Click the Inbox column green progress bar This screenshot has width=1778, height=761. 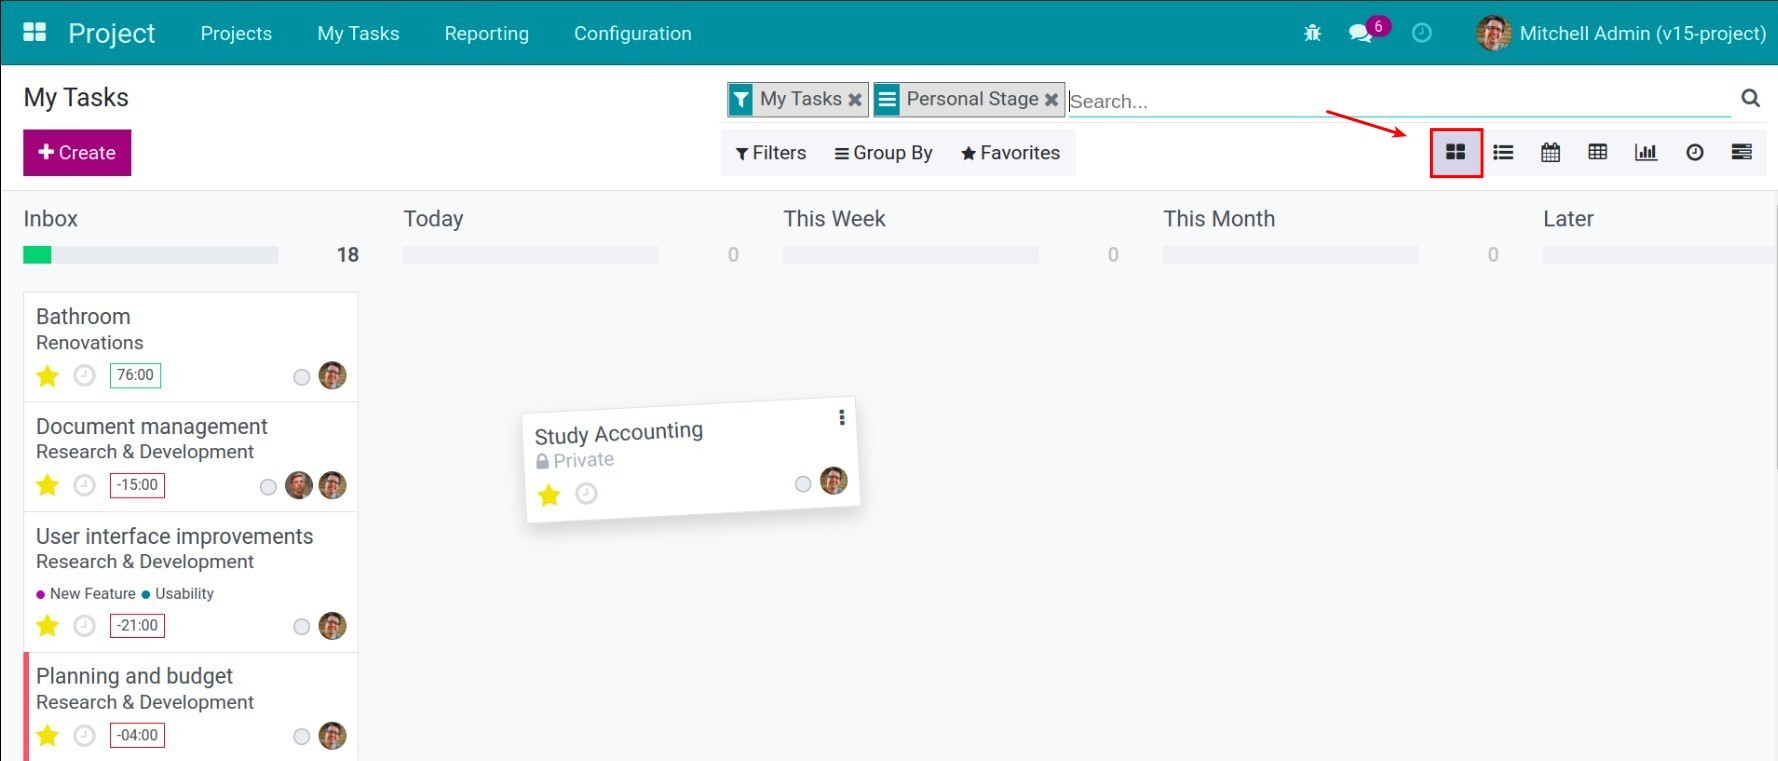coord(37,255)
